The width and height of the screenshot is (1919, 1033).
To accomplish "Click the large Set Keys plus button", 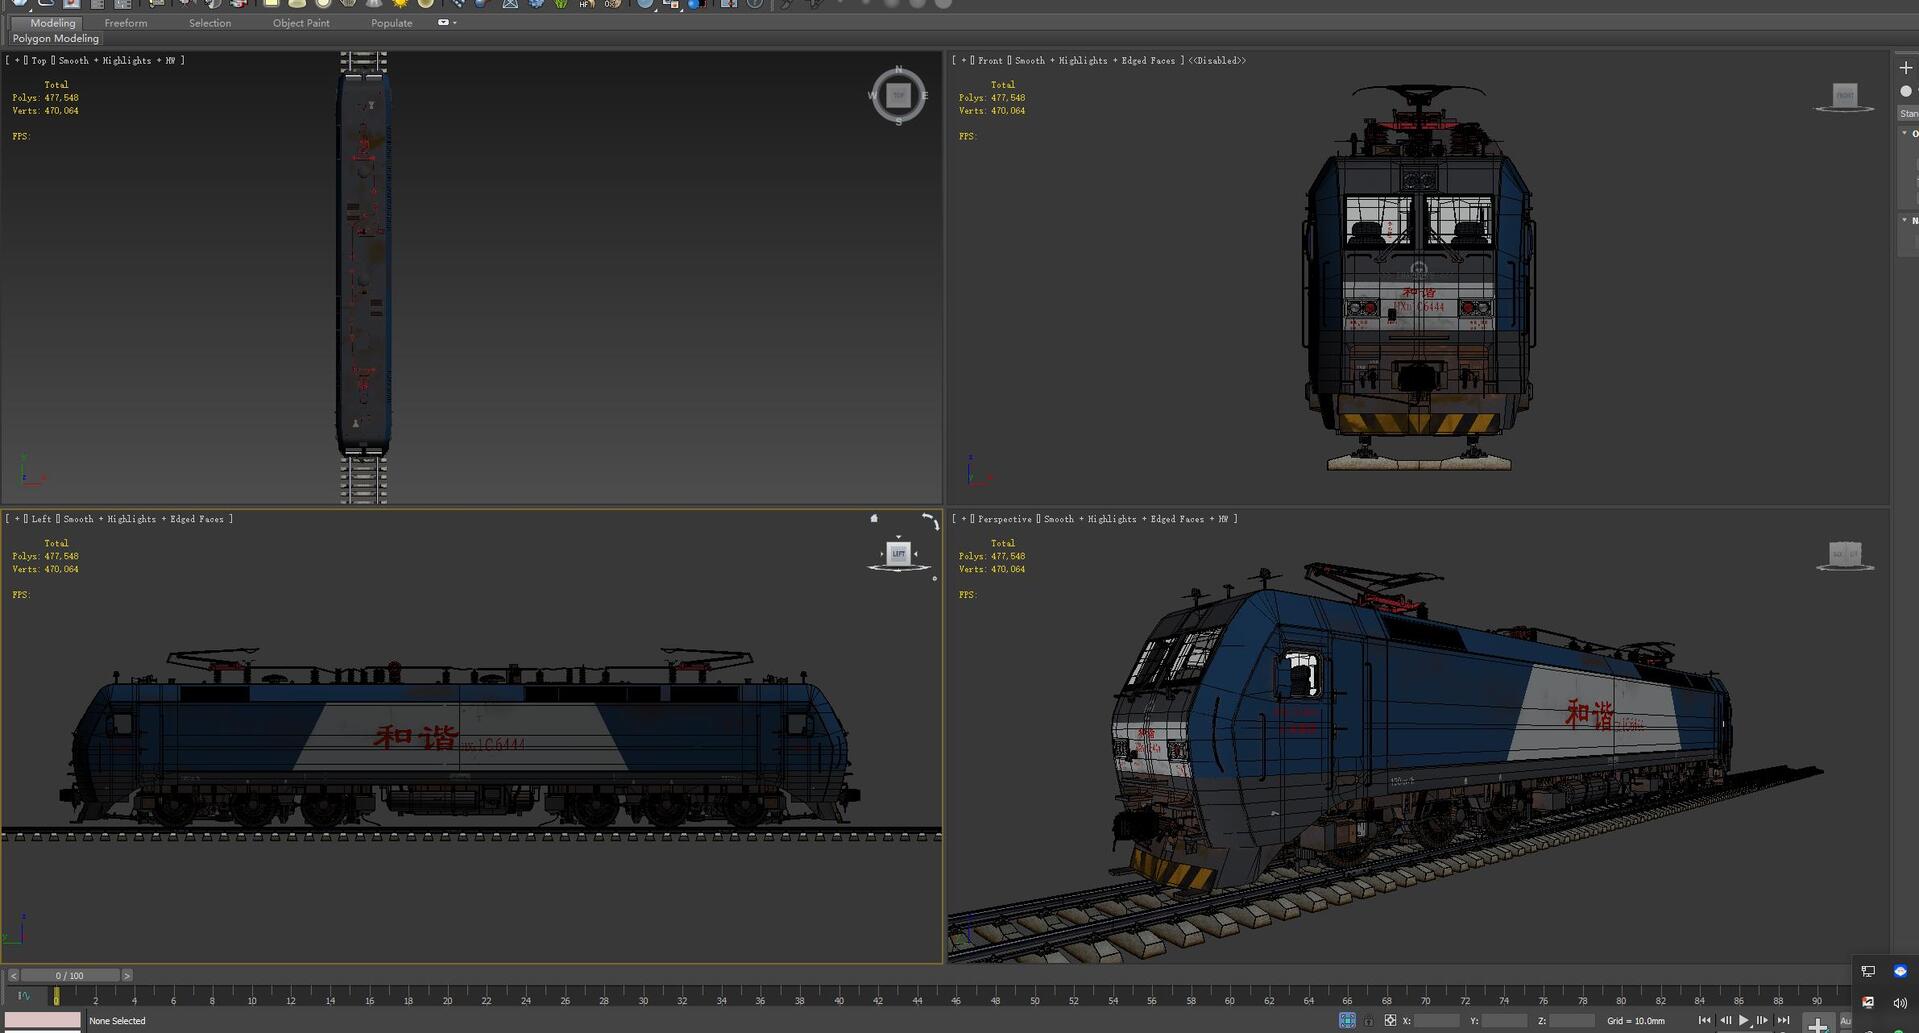I will [x=1817, y=1023].
